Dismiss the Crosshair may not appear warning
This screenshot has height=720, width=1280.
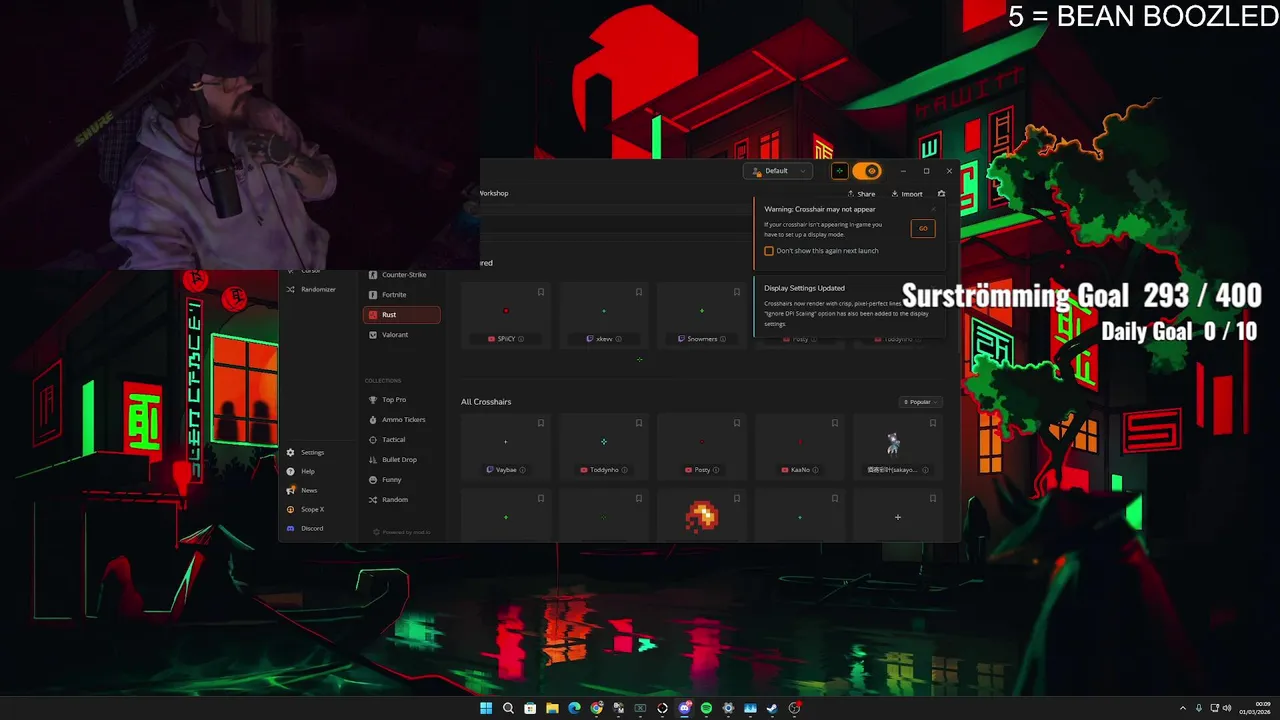pyautogui.click(x=933, y=209)
